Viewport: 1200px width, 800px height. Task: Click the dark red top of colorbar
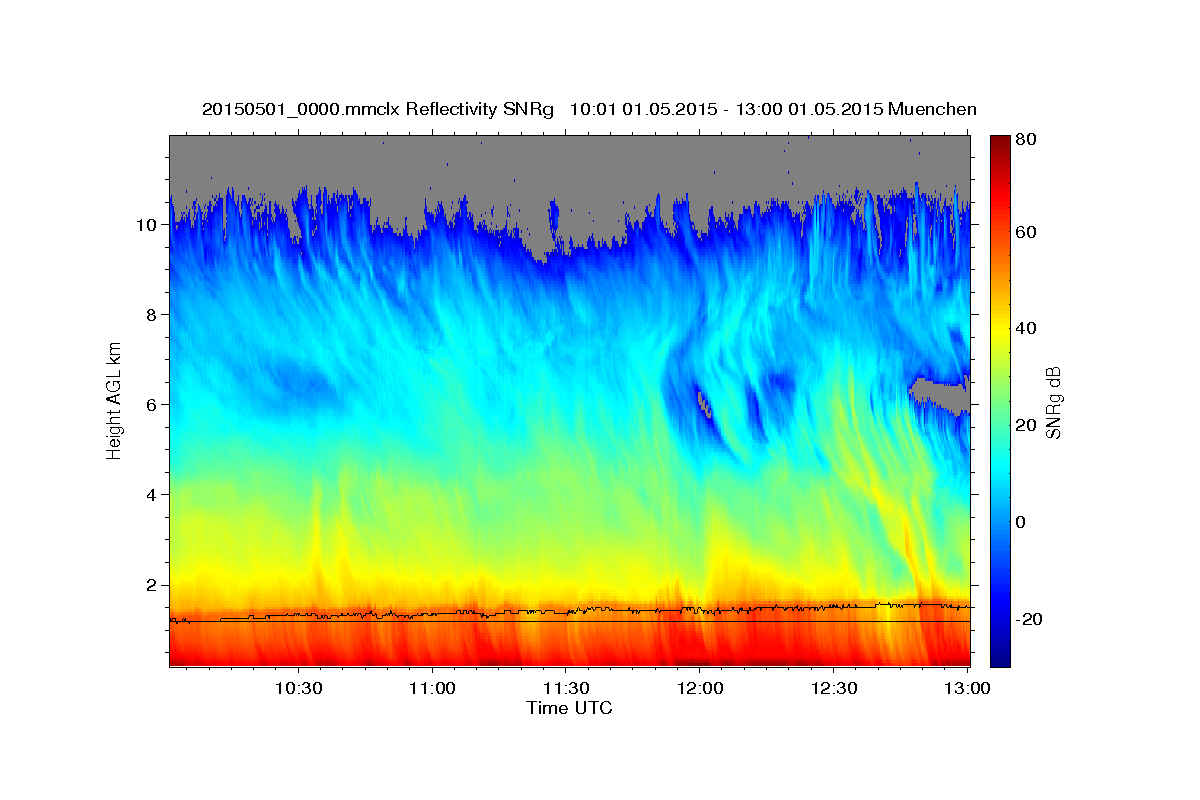pyautogui.click(x=1000, y=143)
